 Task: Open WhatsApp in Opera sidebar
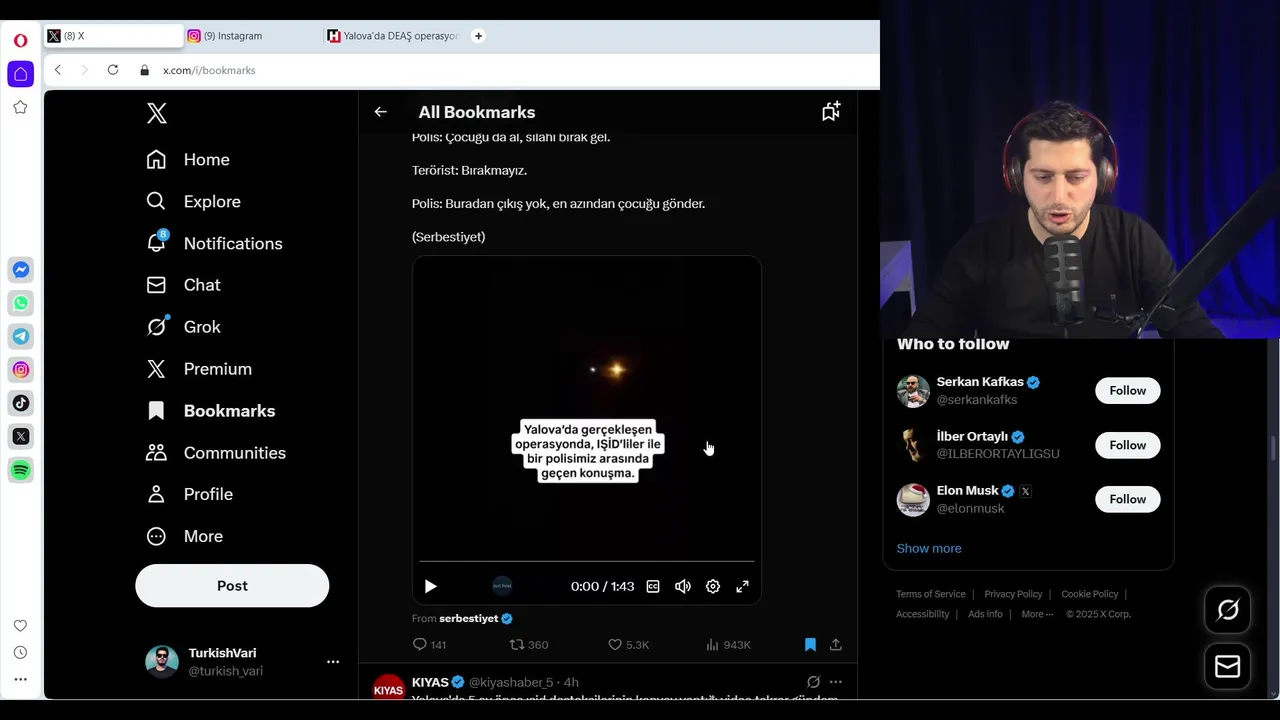click(20, 303)
